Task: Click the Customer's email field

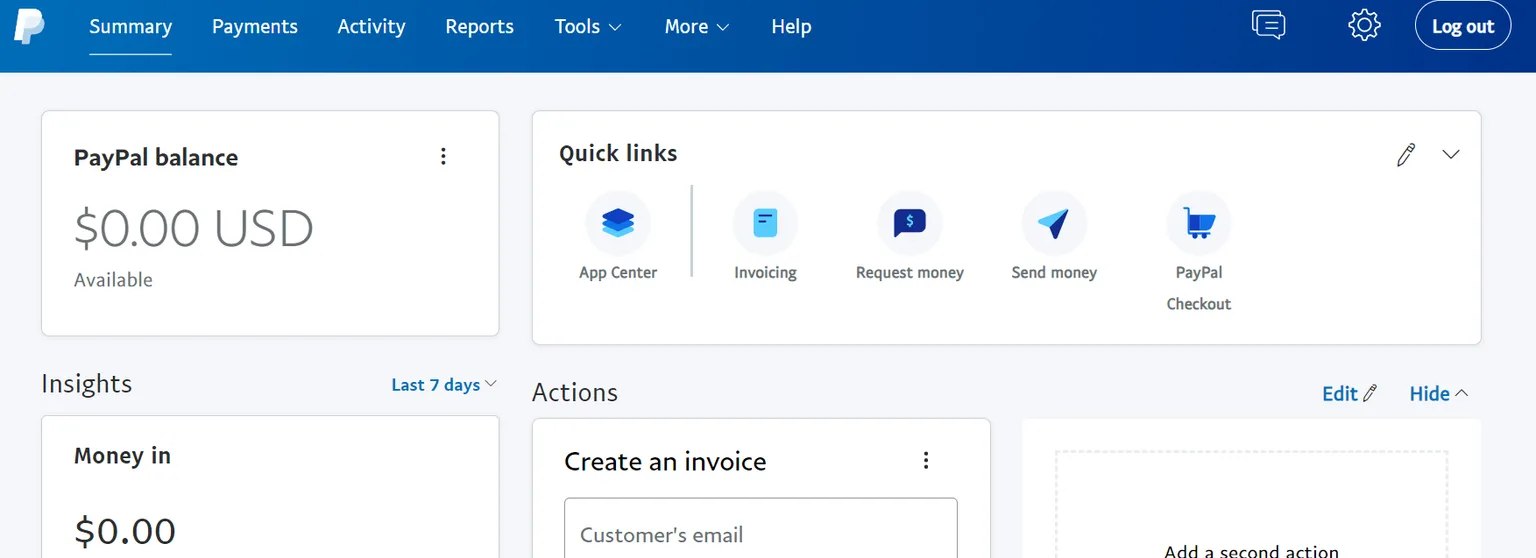Action: tap(761, 528)
